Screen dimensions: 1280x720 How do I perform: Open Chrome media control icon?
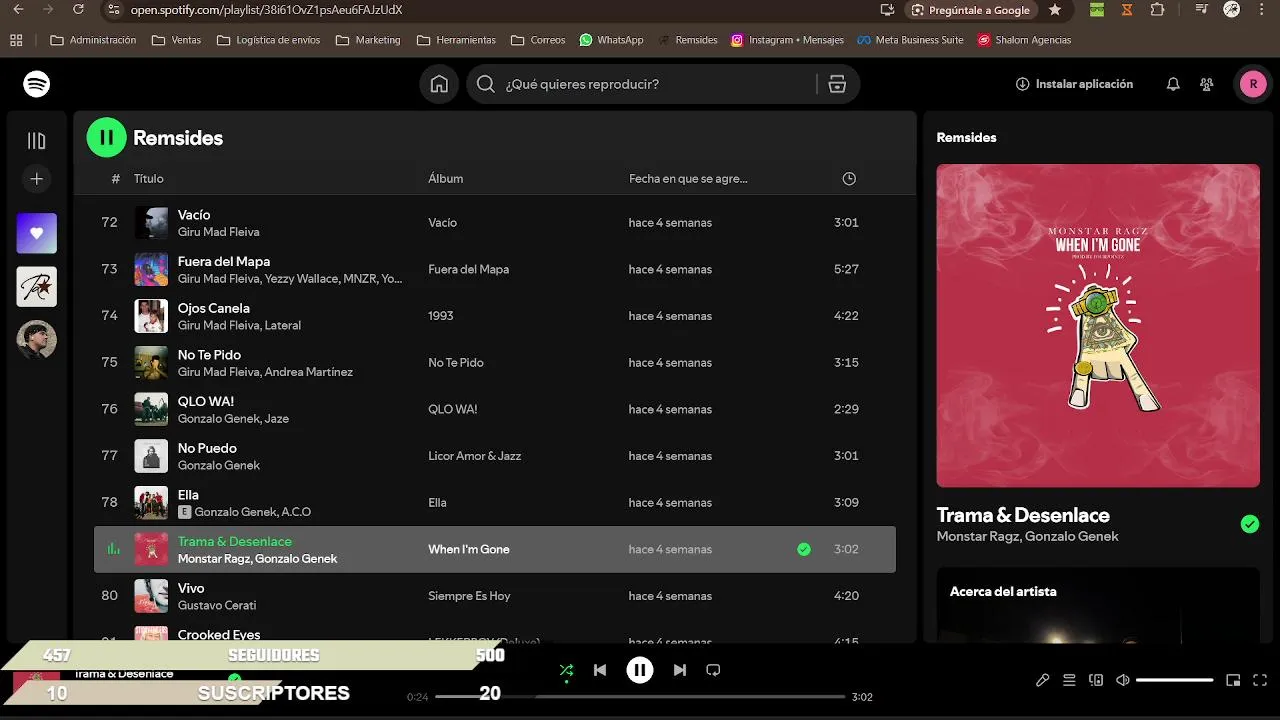point(1200,10)
